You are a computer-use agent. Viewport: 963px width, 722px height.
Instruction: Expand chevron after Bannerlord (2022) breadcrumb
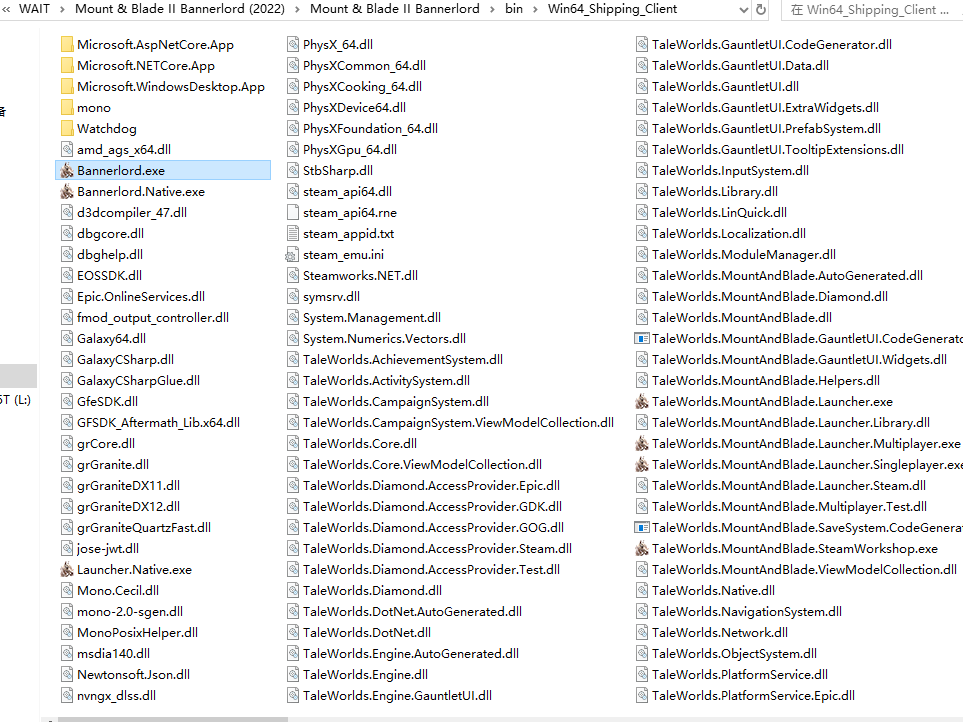click(x=297, y=9)
